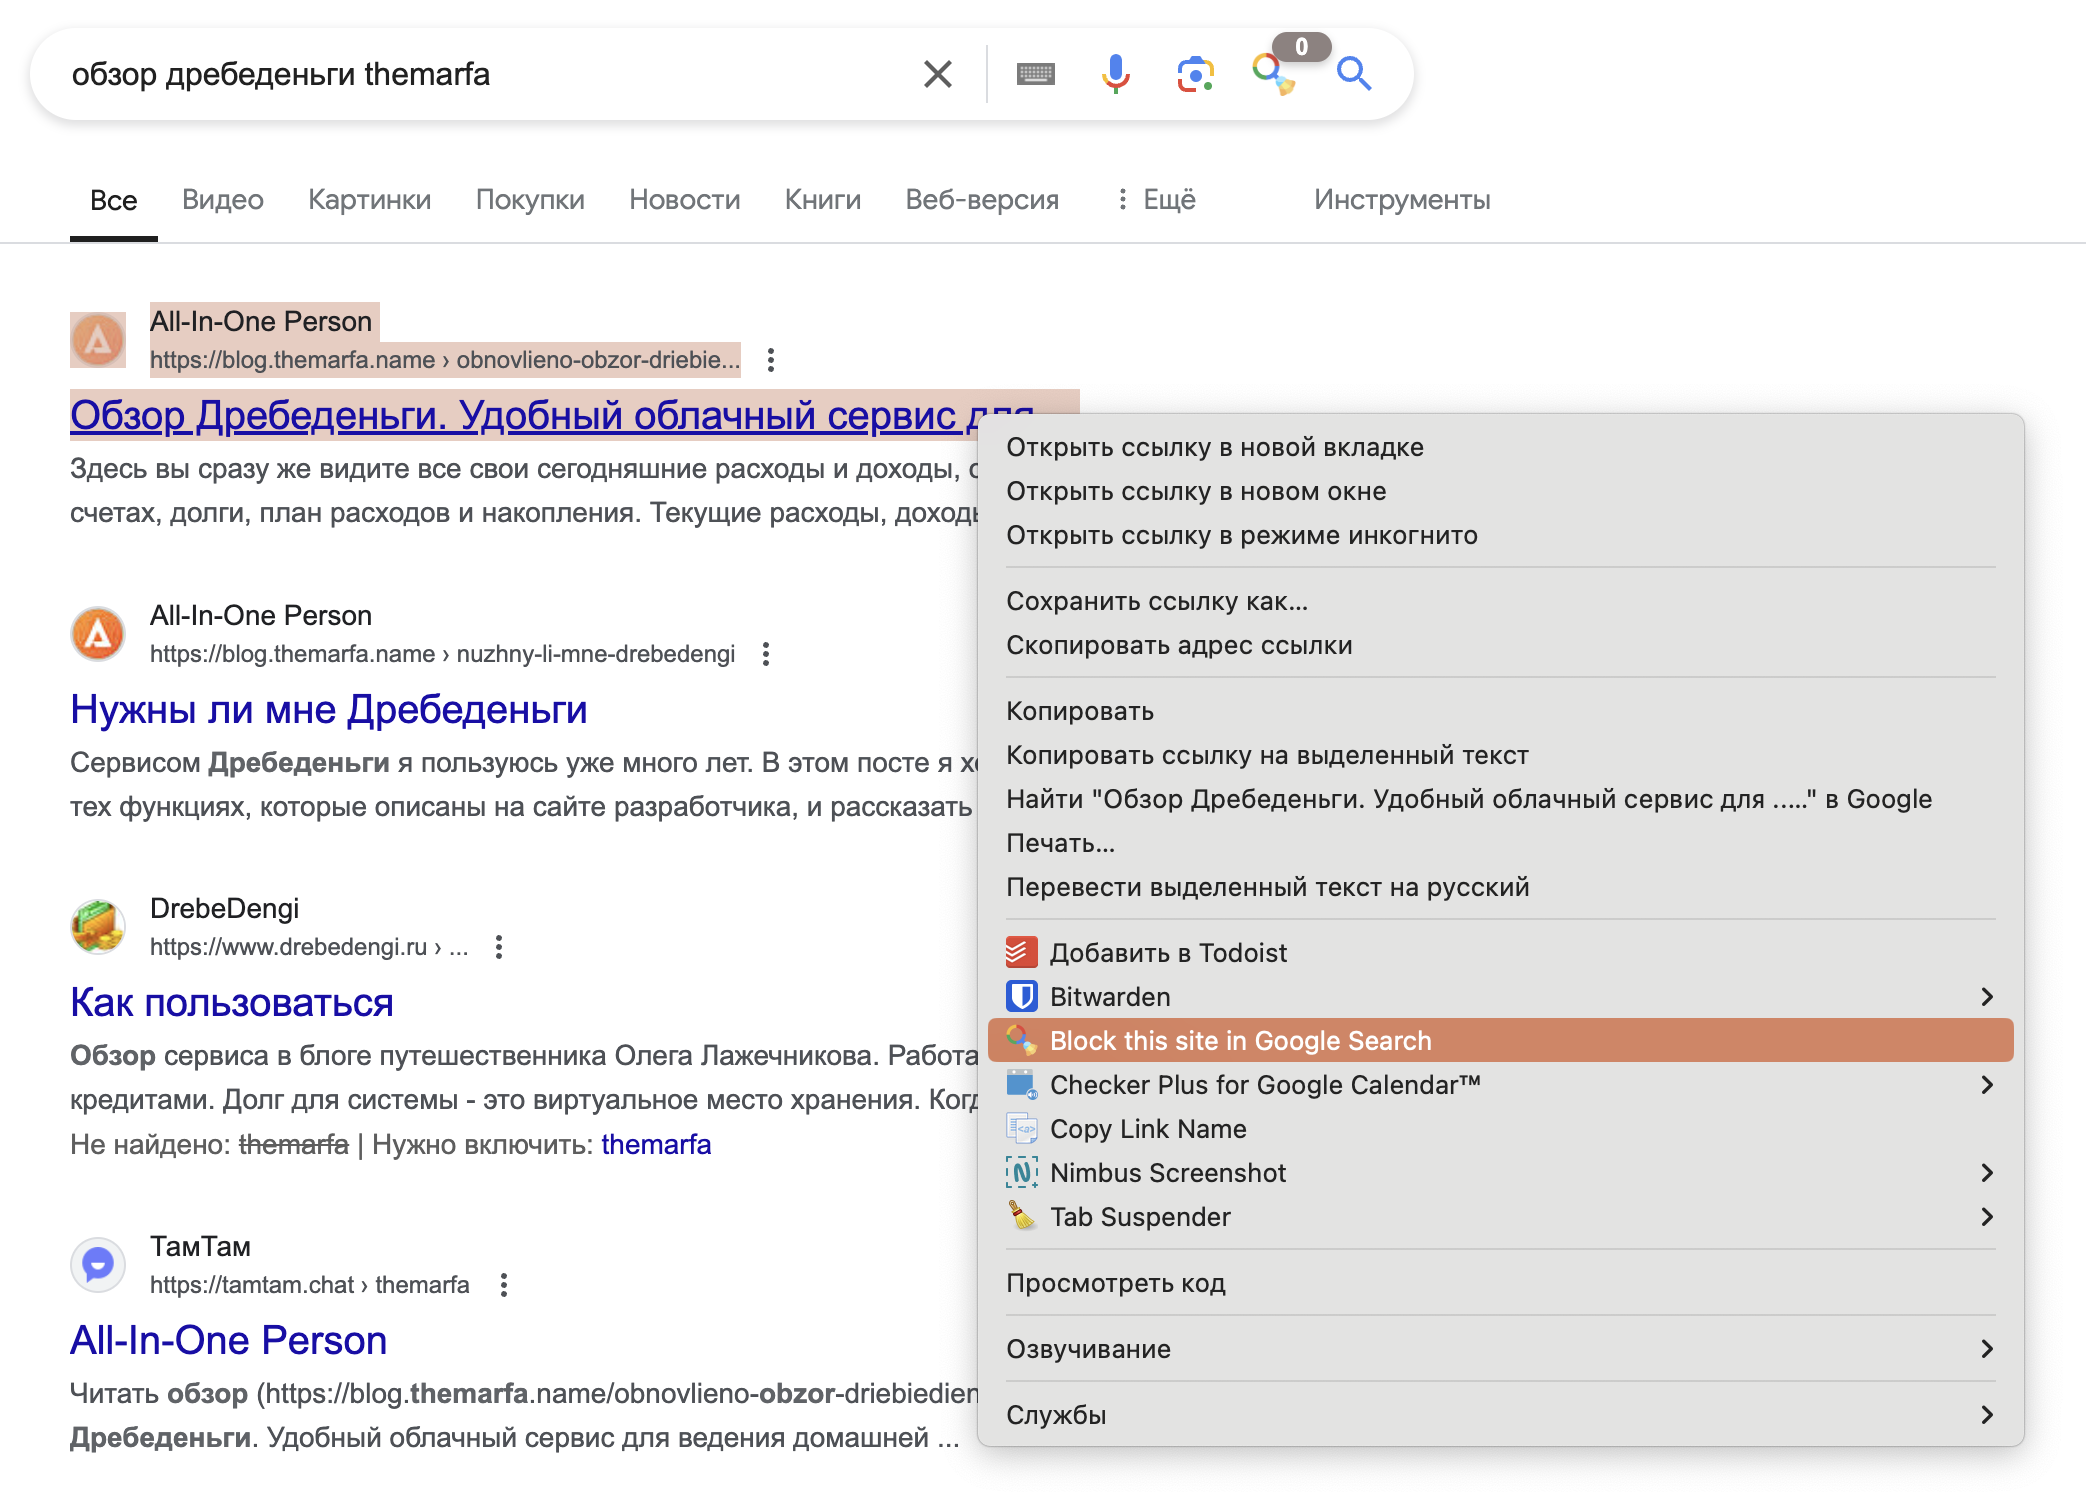
Task: Open the Нужны ли мне Дребеденьги link
Action: tap(328, 709)
